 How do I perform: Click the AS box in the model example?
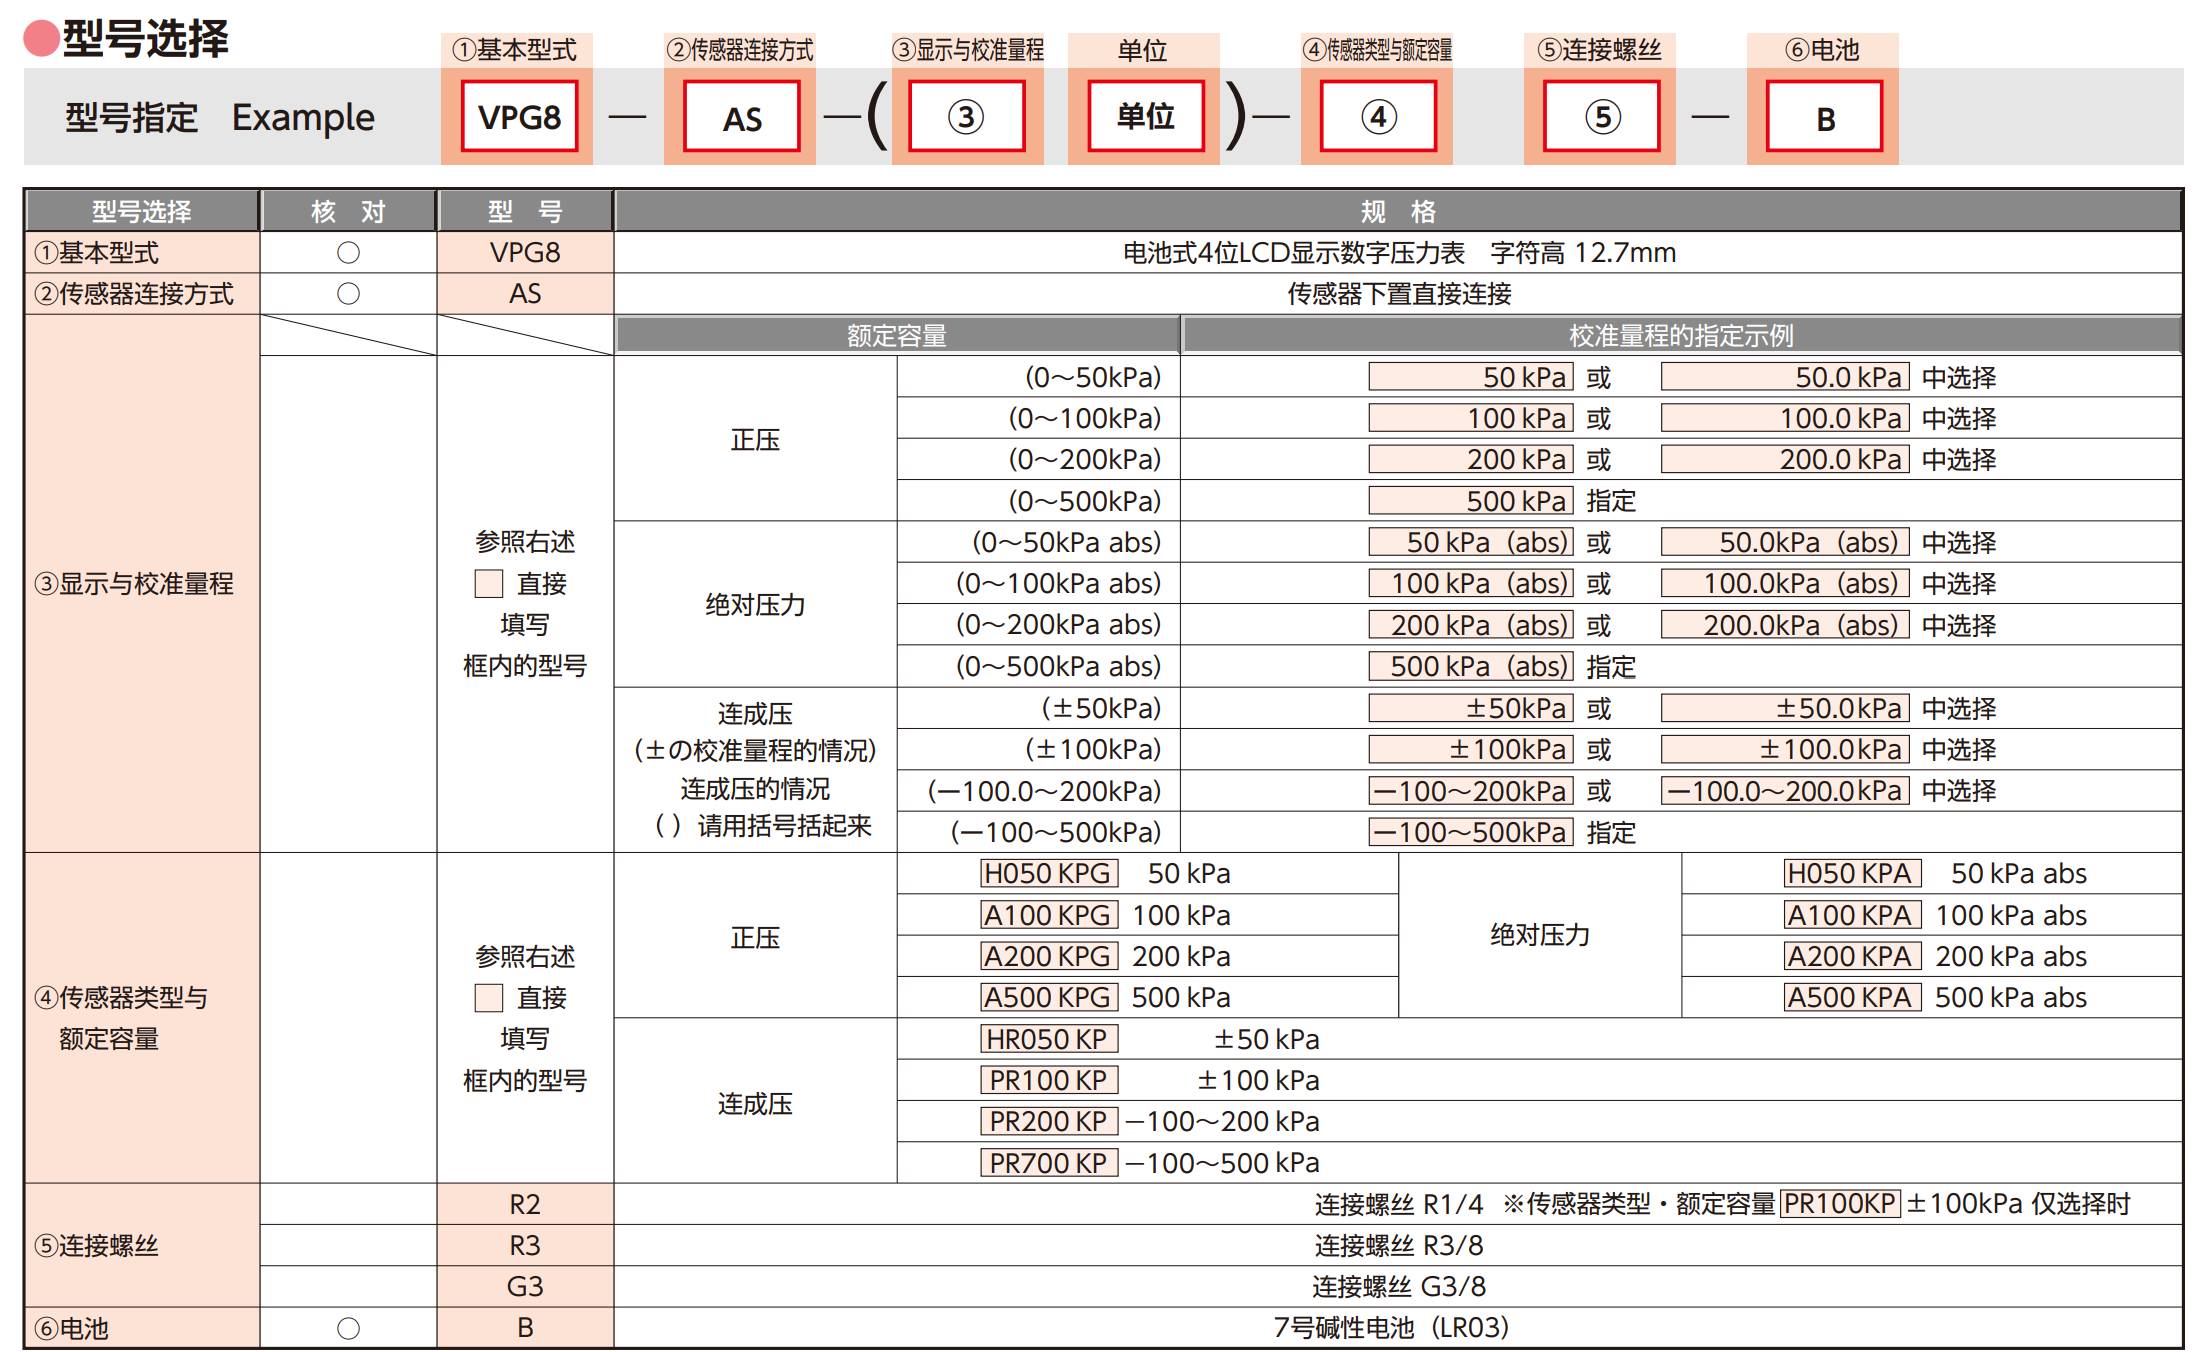point(742,117)
